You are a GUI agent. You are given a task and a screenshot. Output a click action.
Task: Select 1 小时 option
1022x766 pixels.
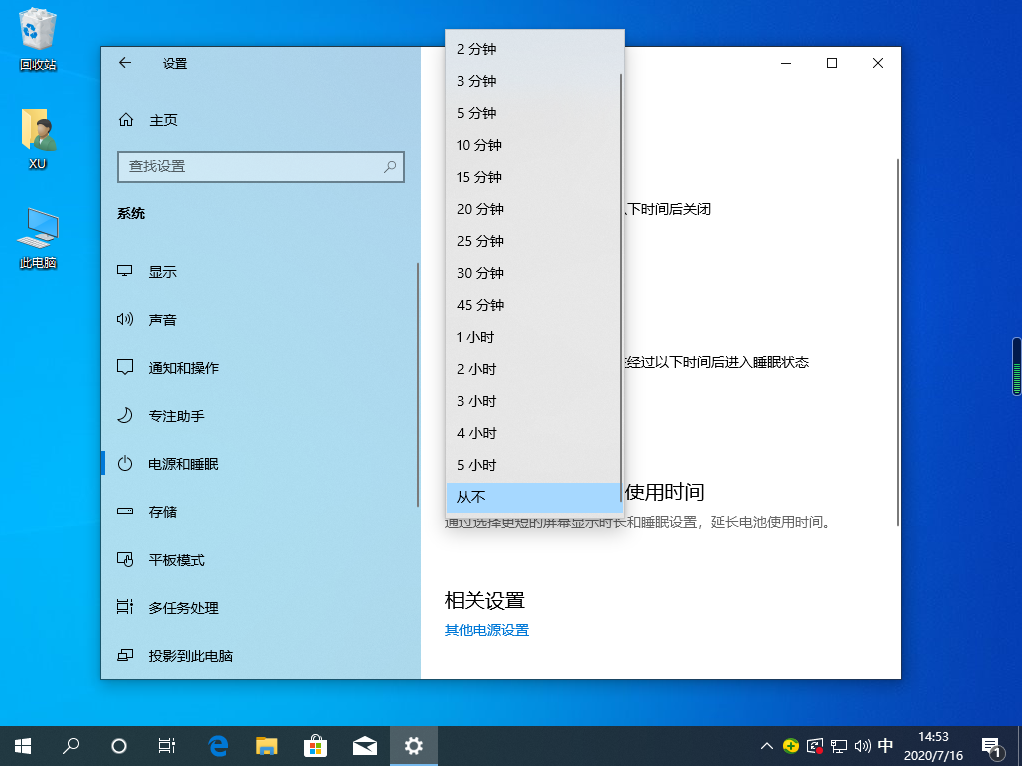[533, 337]
